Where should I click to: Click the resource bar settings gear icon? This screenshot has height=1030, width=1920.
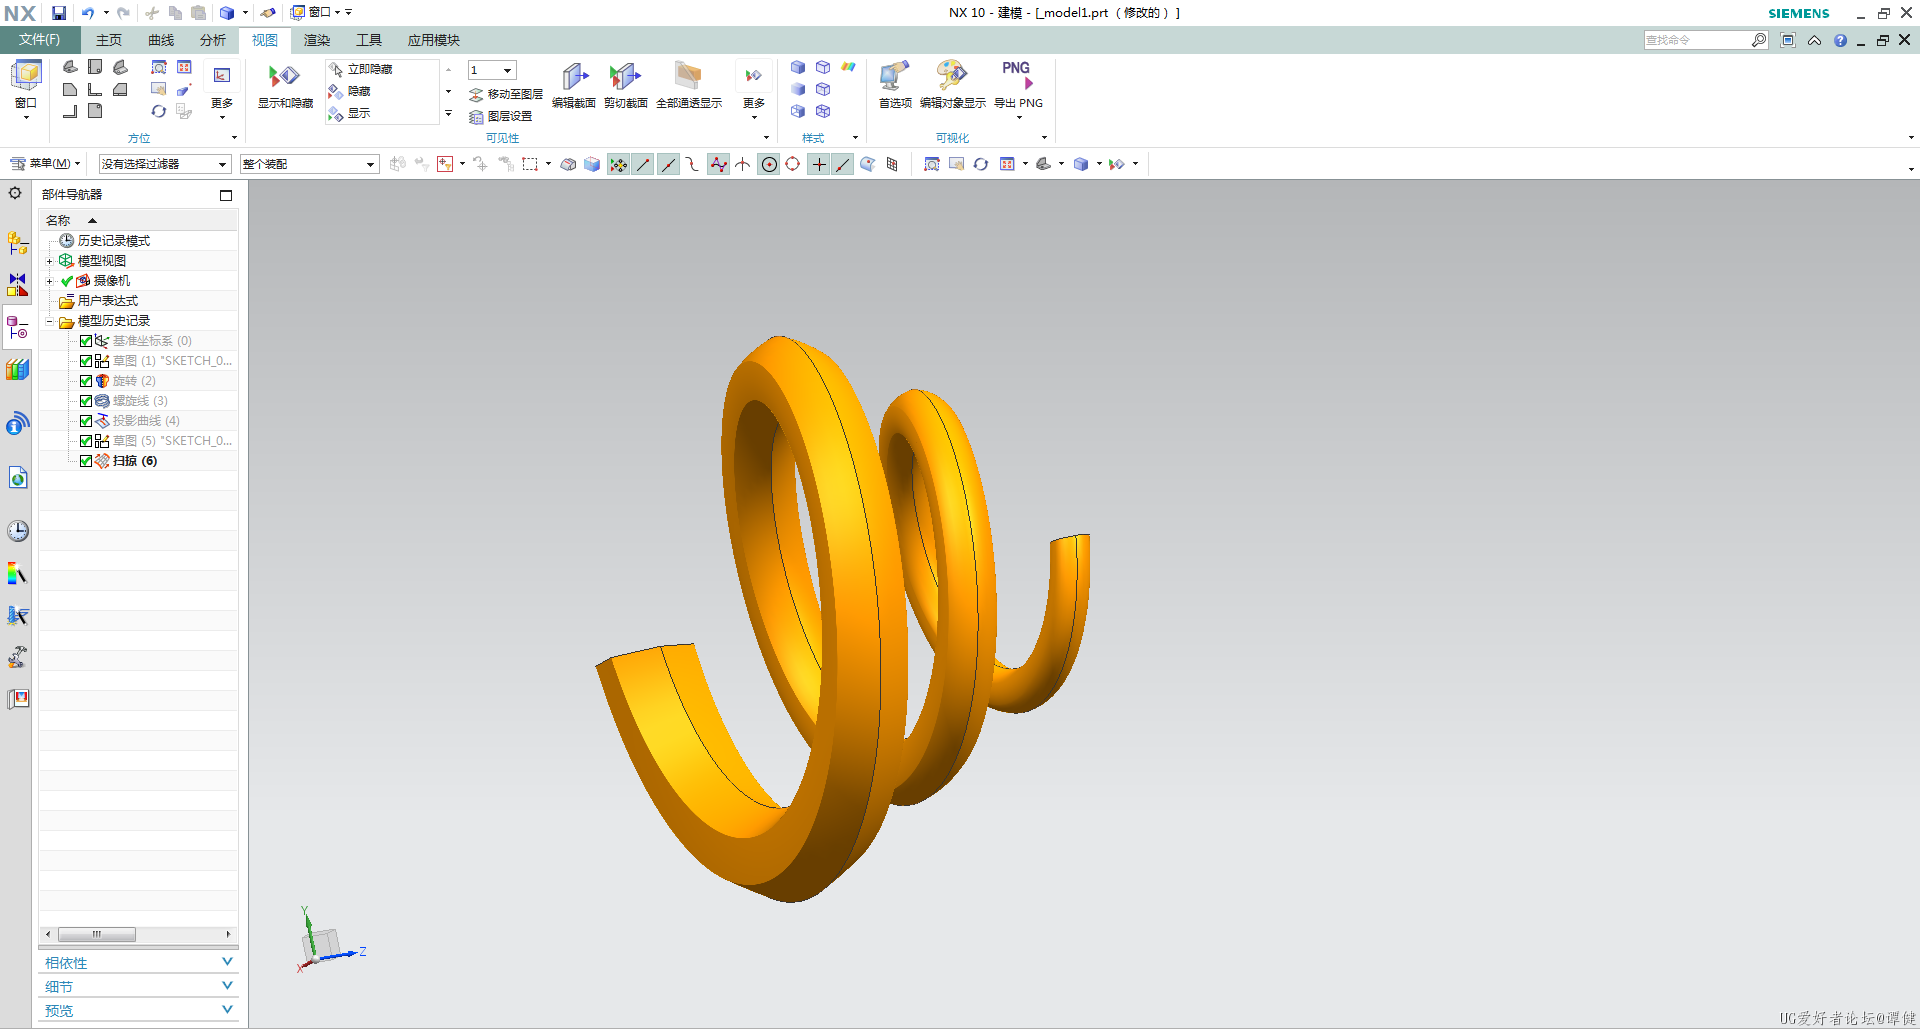click(x=15, y=193)
